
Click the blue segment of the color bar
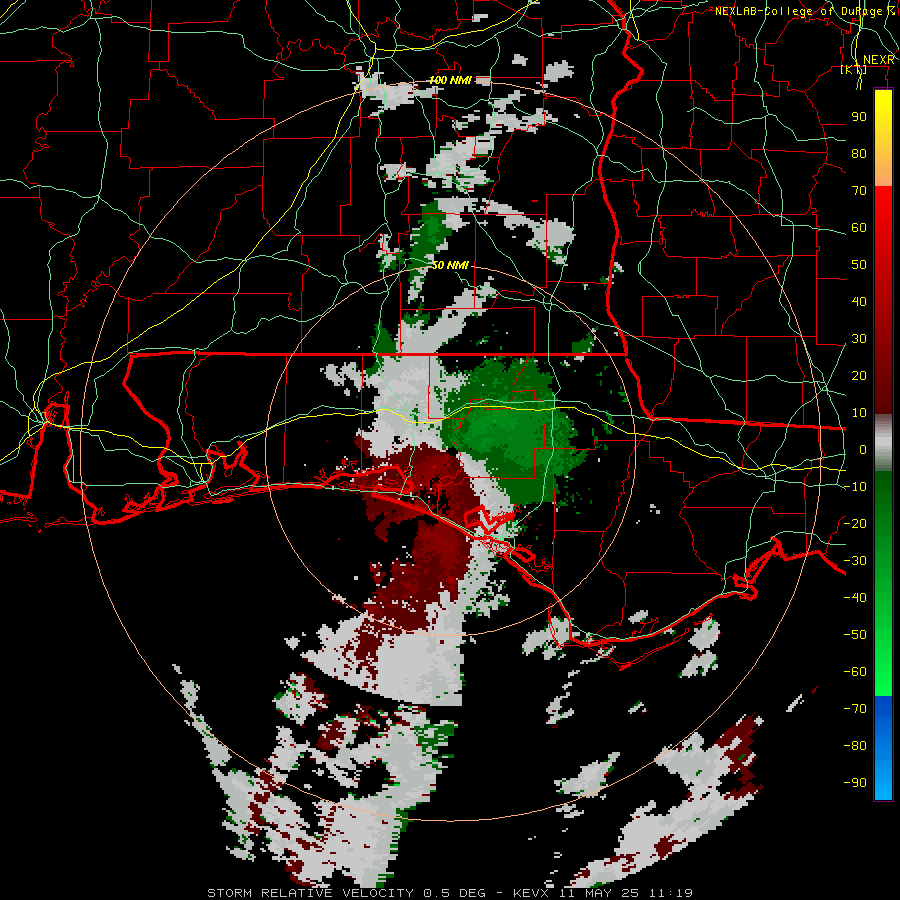[x=883, y=748]
